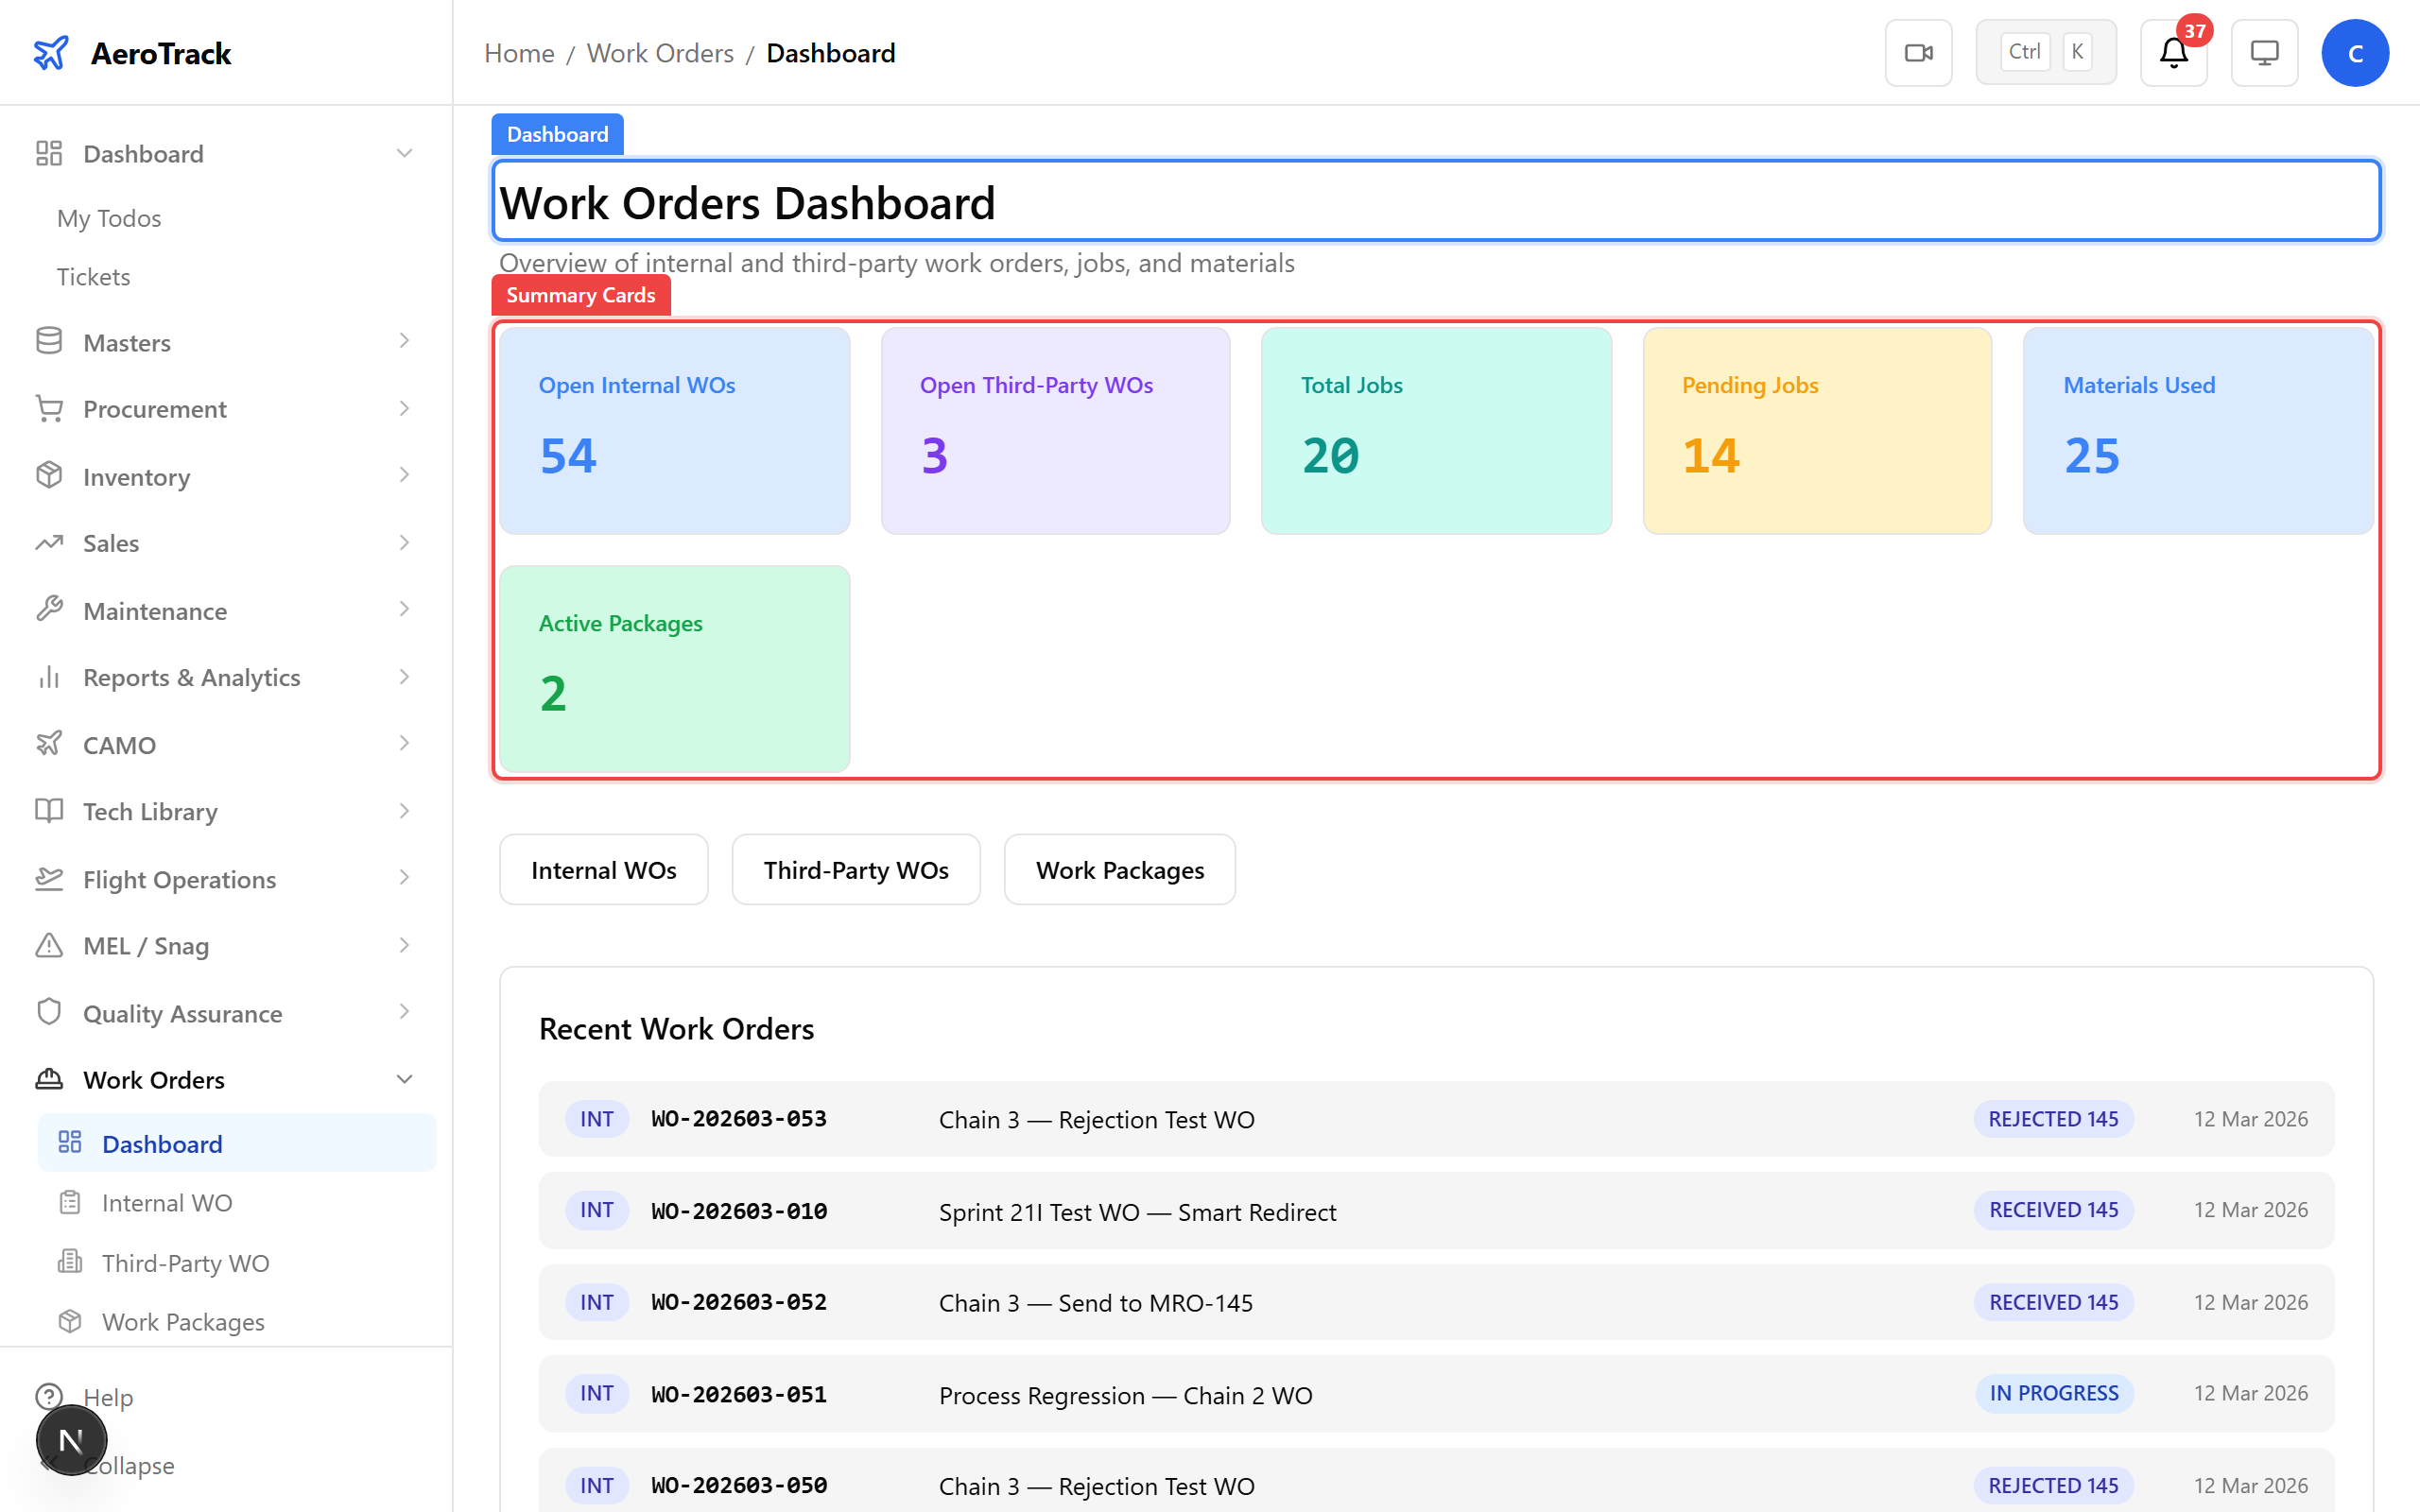
Task: Select the Inventory box icon
Action: tap(49, 475)
